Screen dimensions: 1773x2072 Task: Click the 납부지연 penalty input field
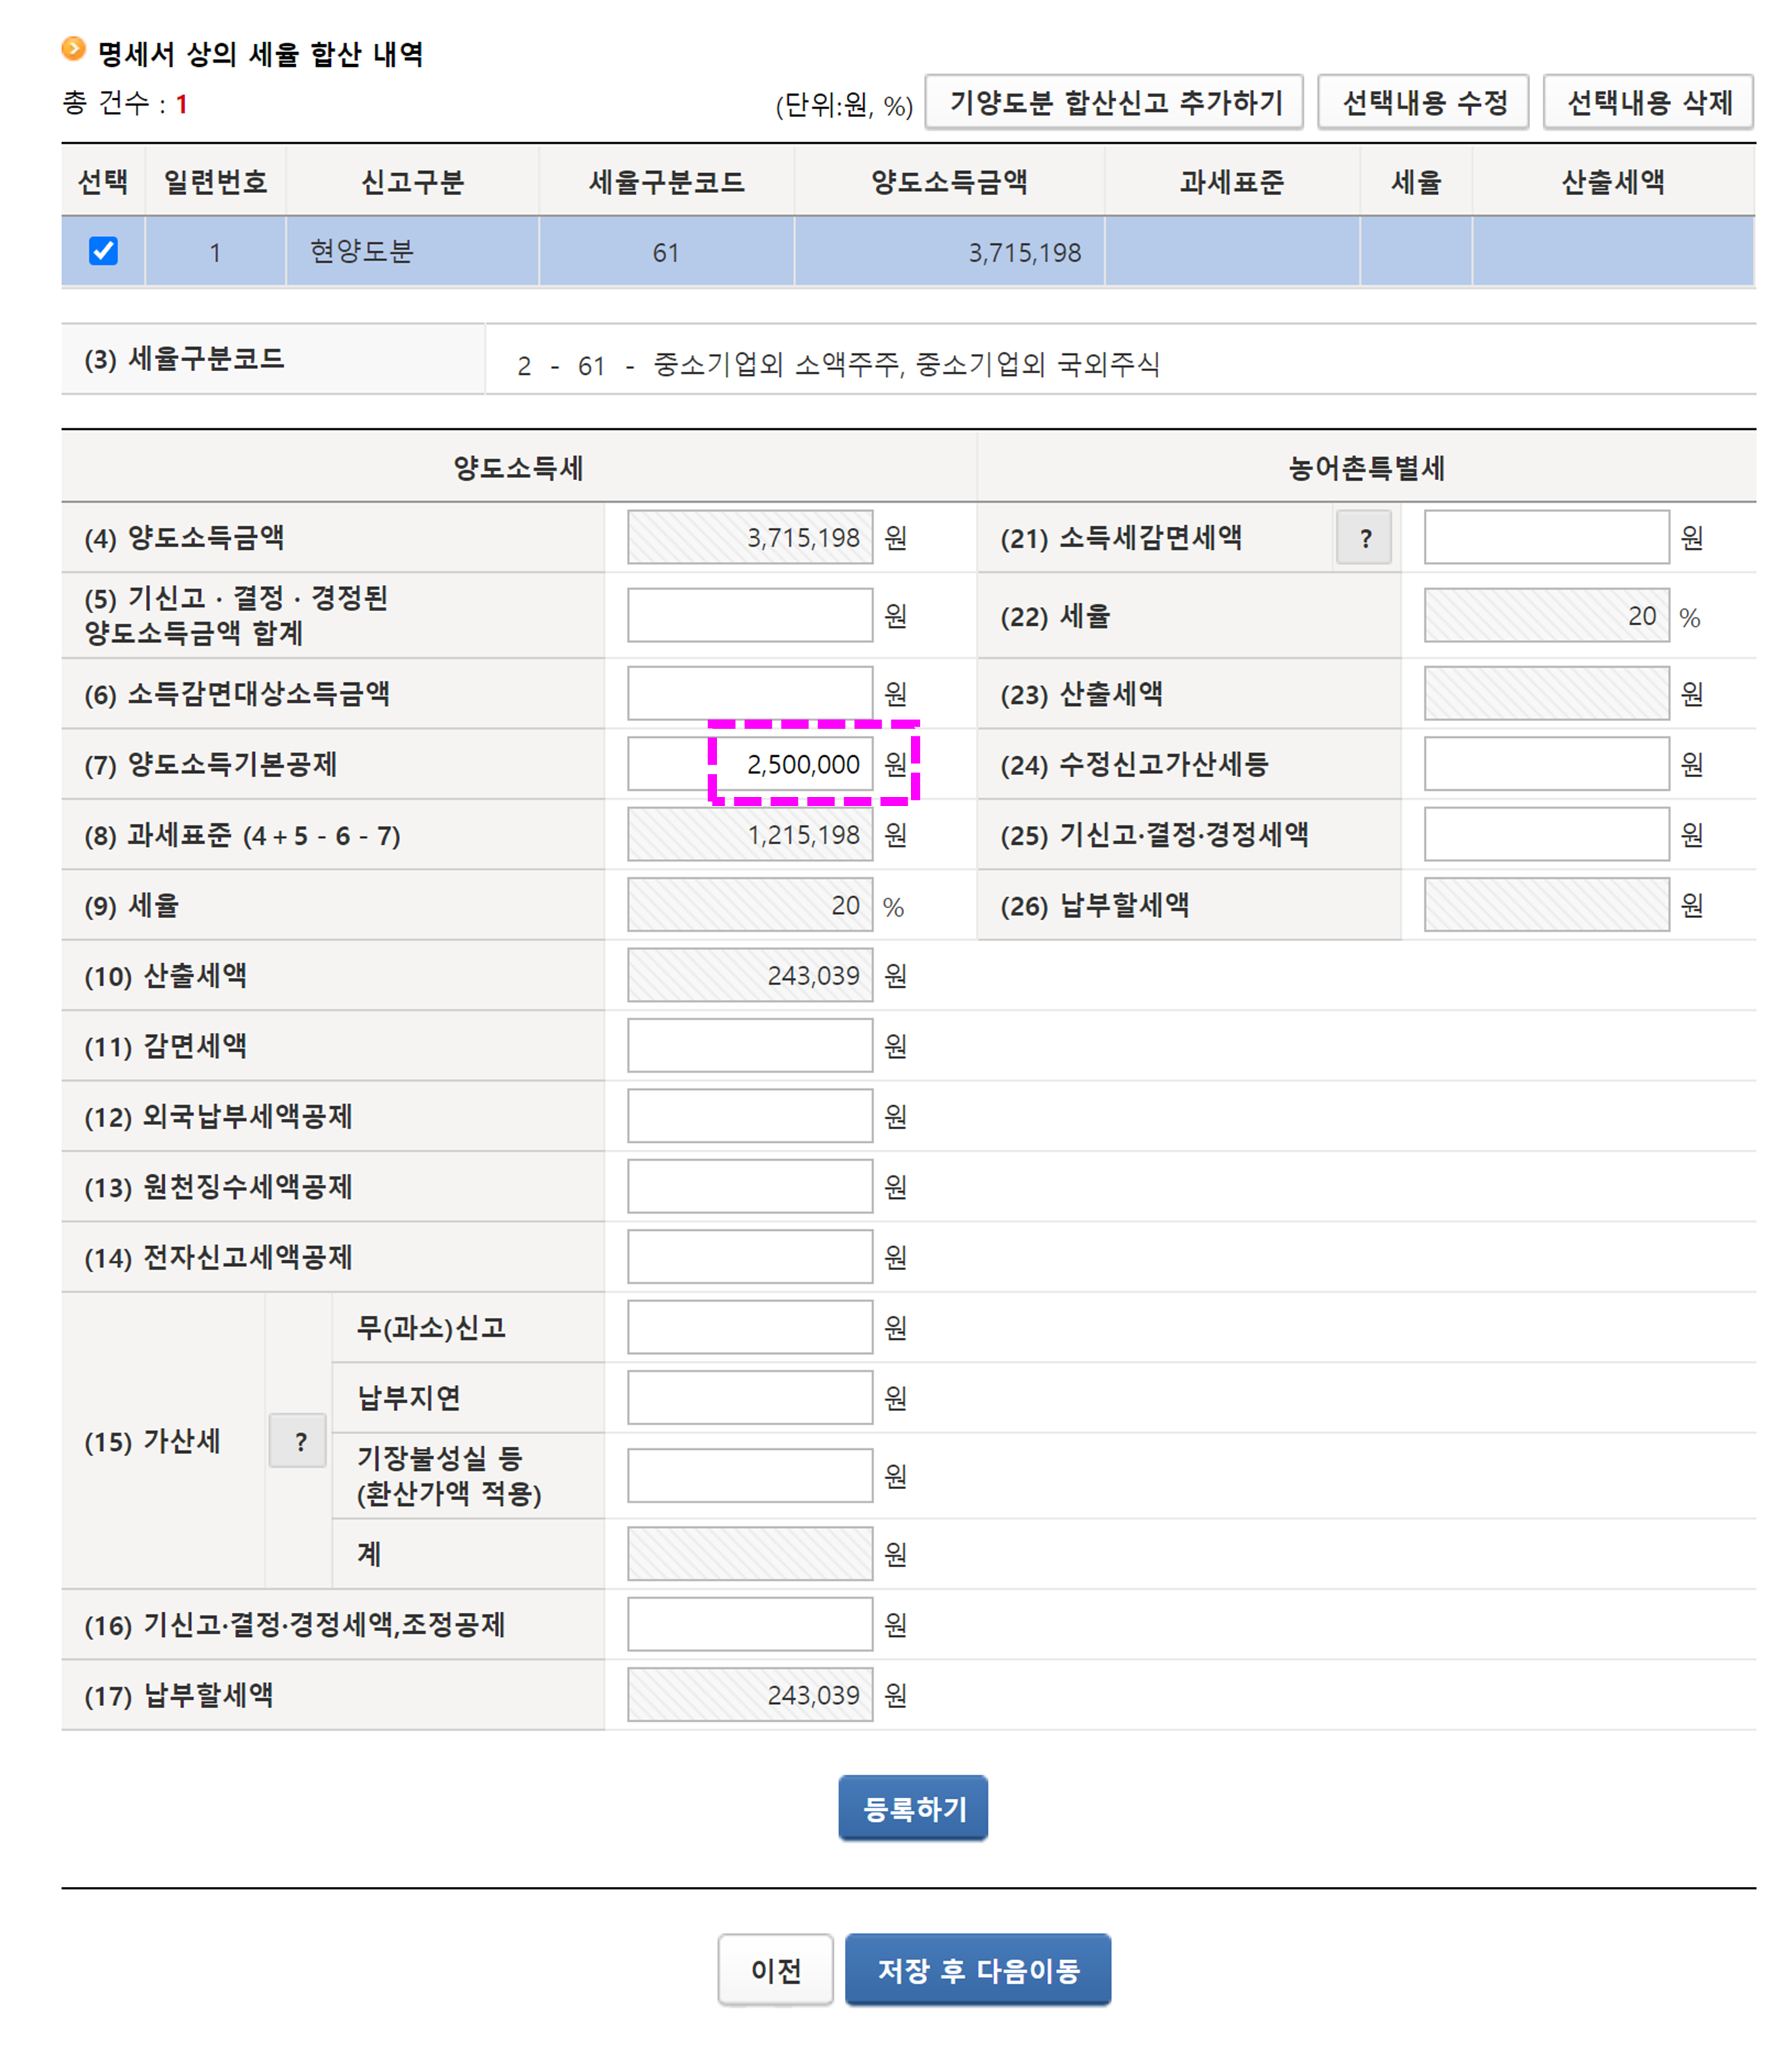point(749,1397)
